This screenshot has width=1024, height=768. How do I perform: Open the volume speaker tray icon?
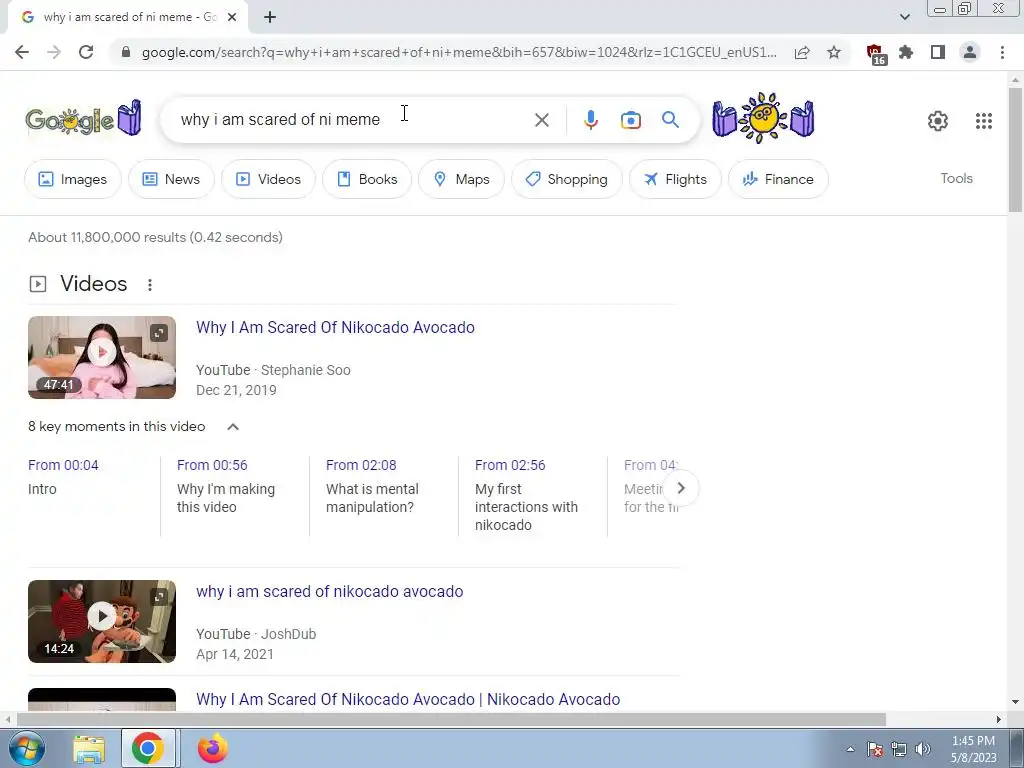[923, 749]
